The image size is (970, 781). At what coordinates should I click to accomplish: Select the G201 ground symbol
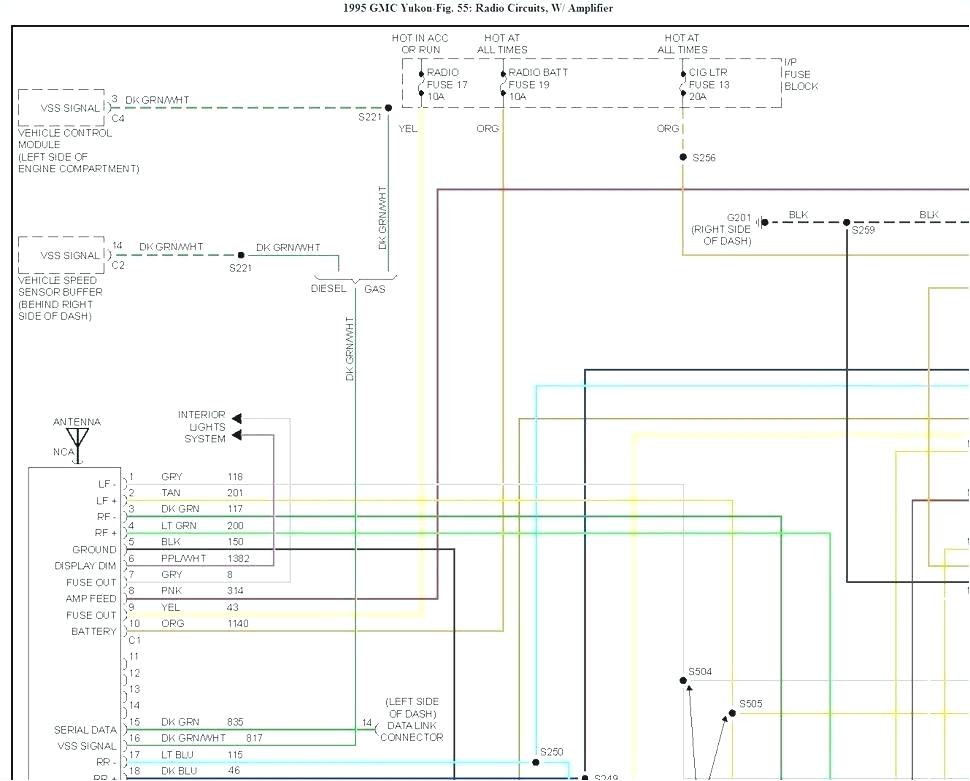(x=759, y=221)
